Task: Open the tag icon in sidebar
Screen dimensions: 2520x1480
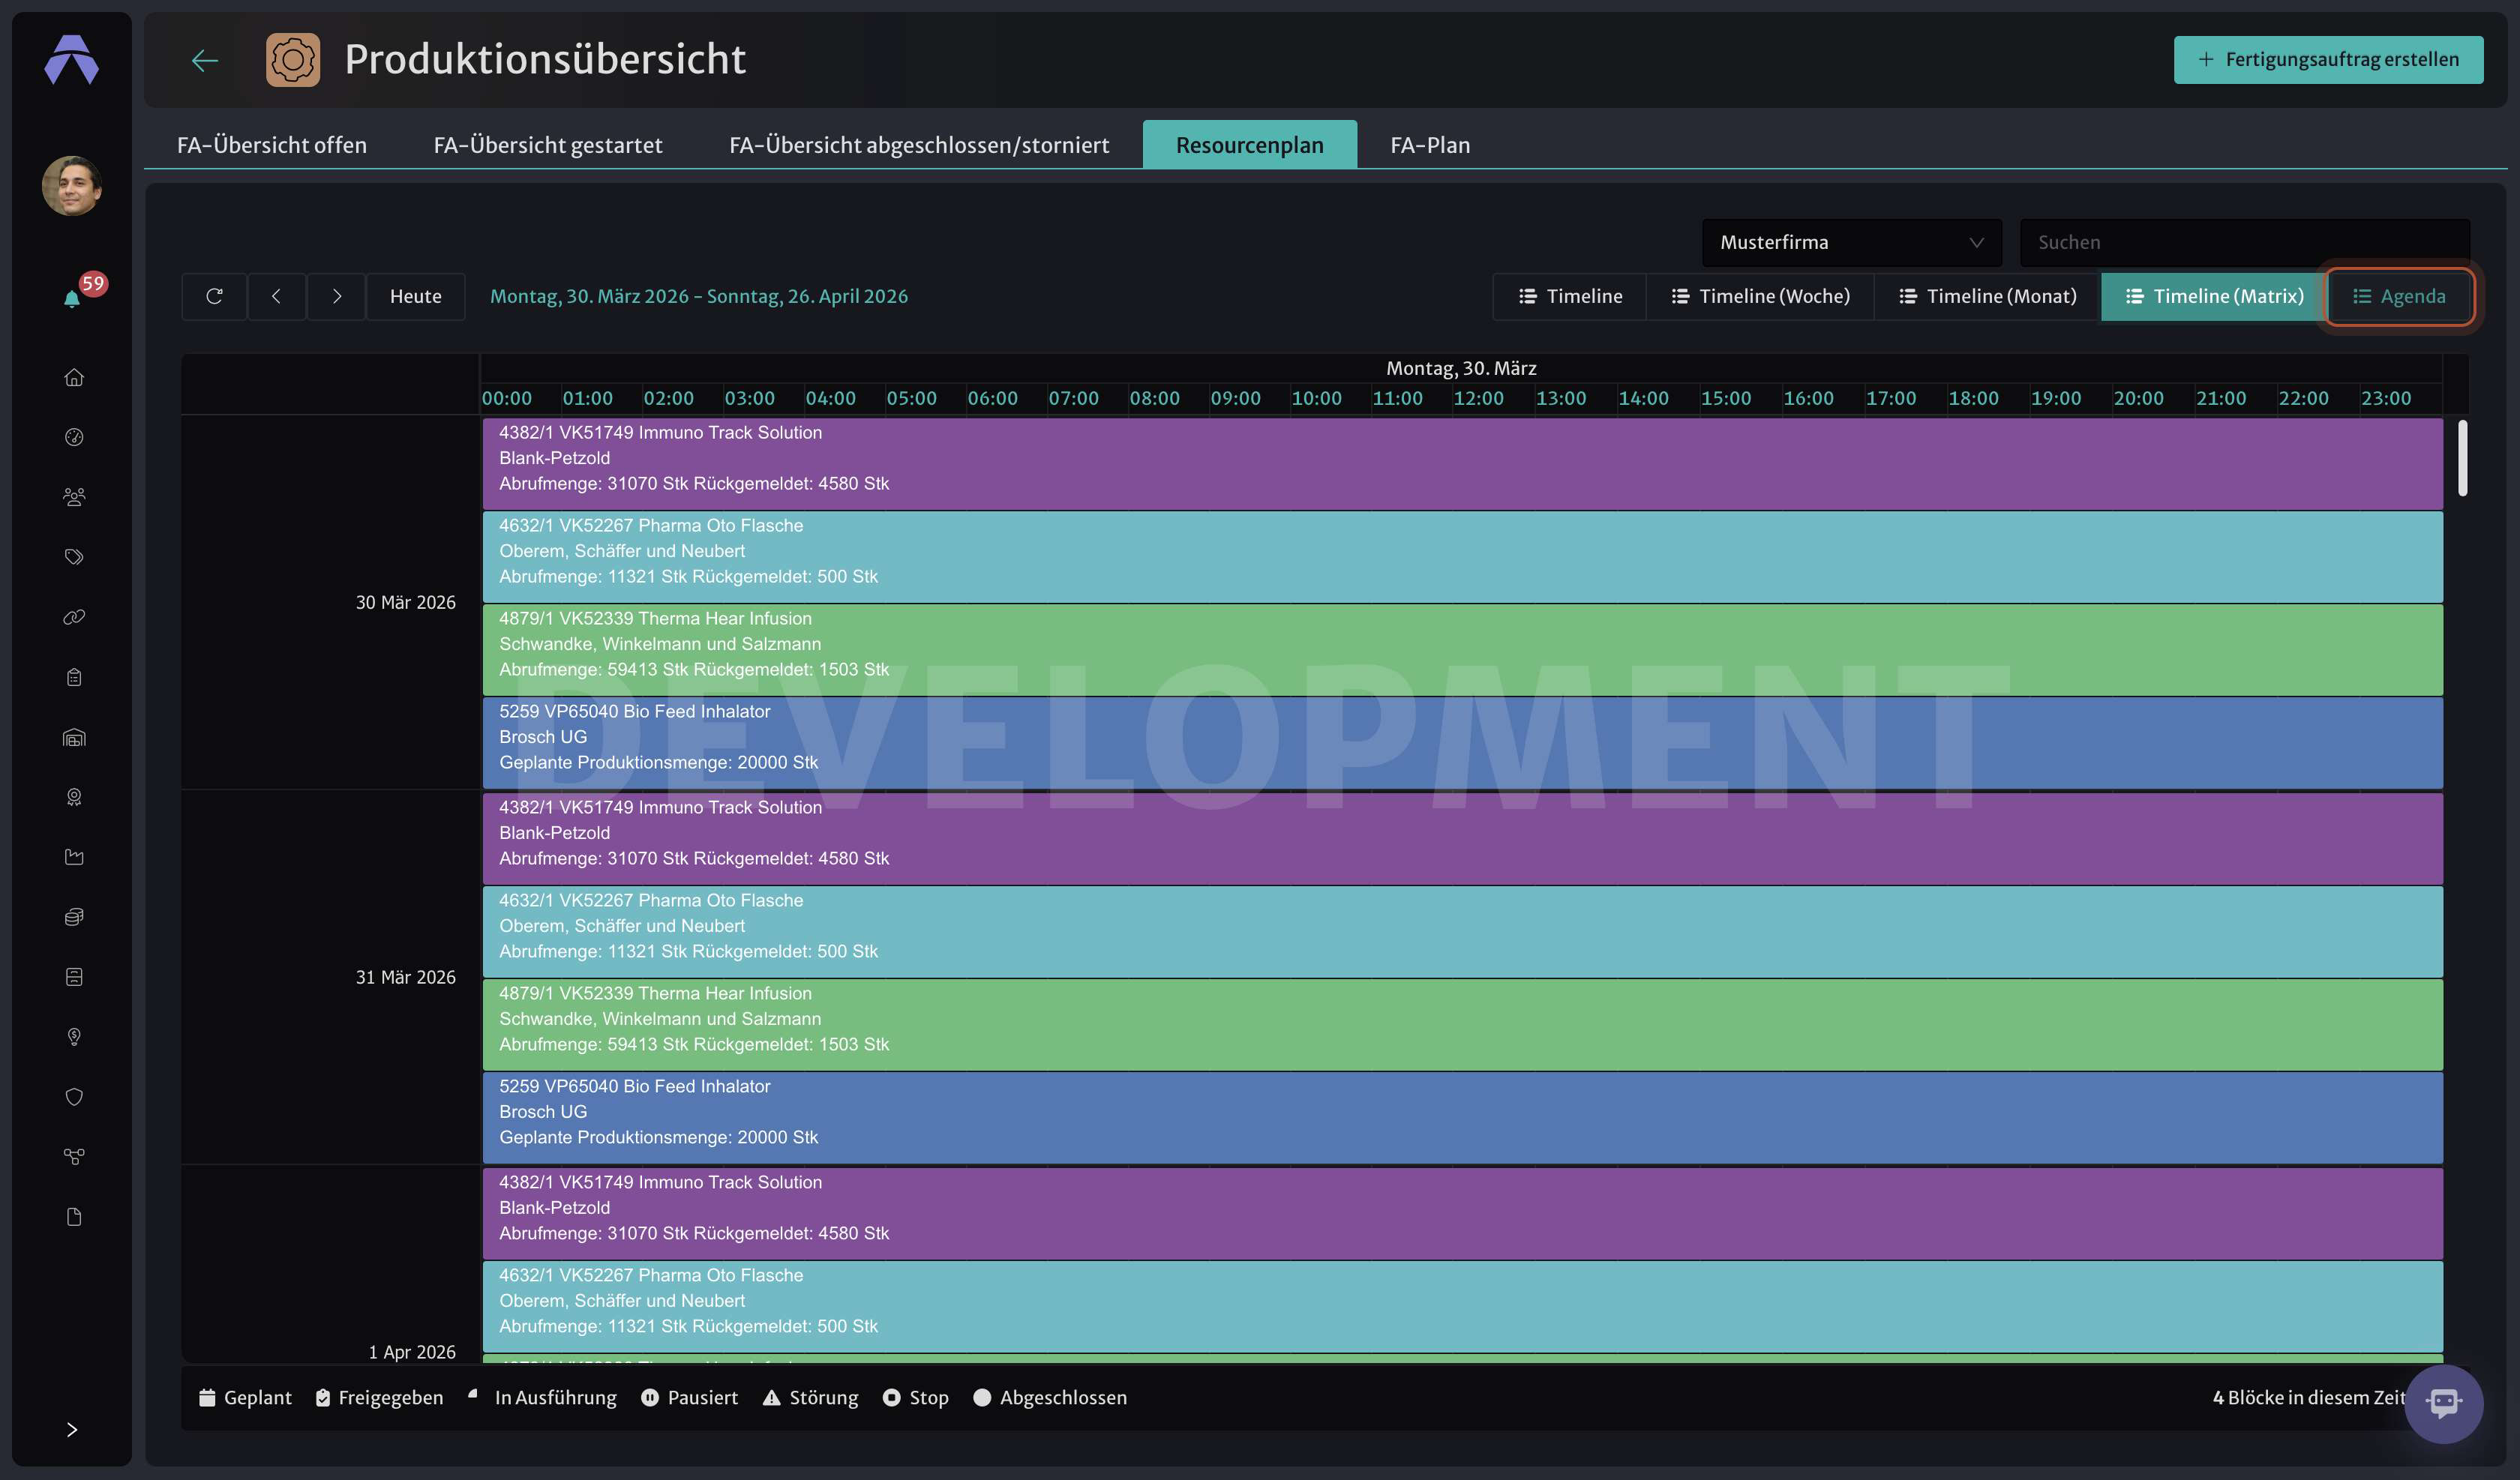Action: point(74,557)
